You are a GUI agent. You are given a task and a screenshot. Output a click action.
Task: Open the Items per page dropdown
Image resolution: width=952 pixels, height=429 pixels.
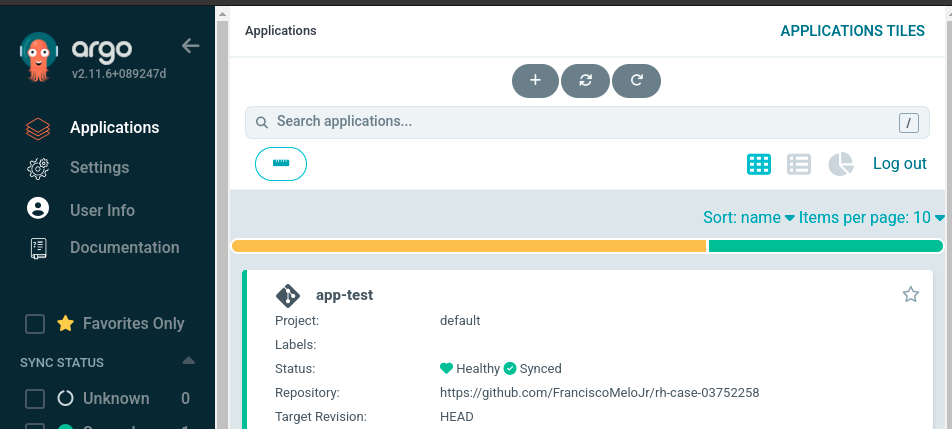871,217
